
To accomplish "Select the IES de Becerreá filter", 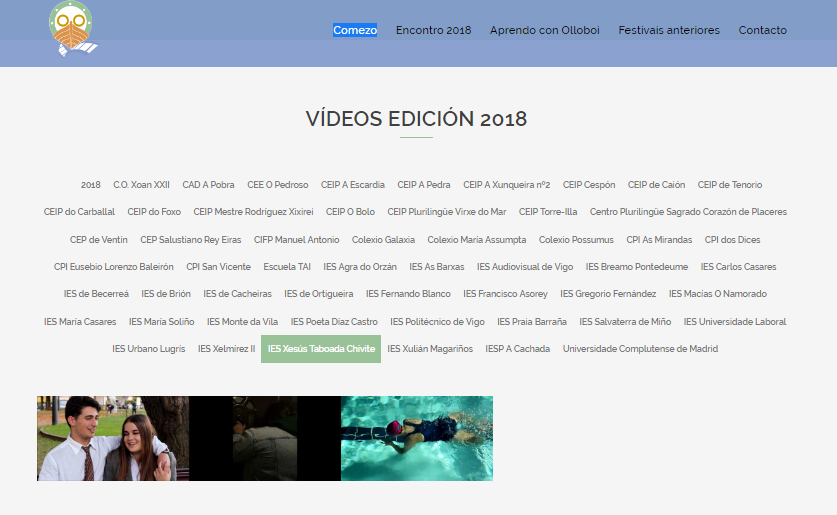I will click(x=96, y=294).
